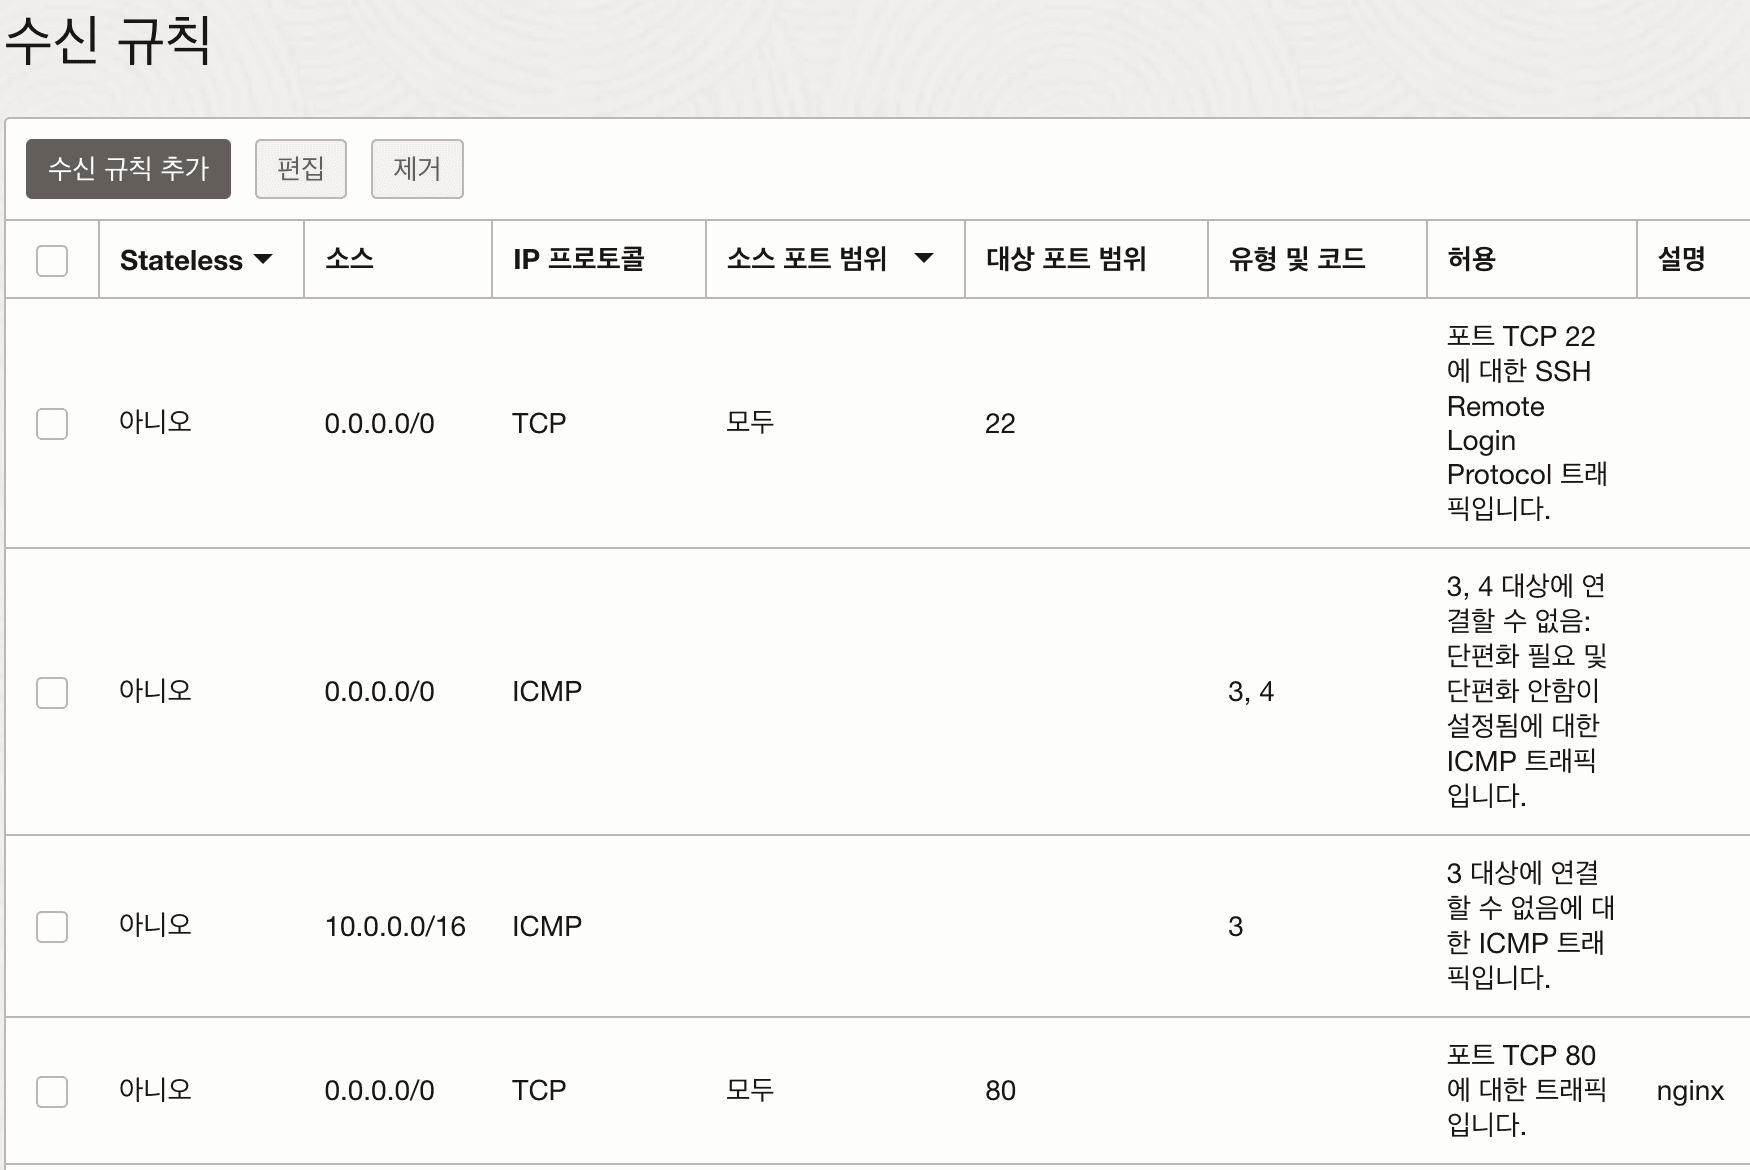
Task: Sort by the 소스 column header
Action: tap(349, 260)
